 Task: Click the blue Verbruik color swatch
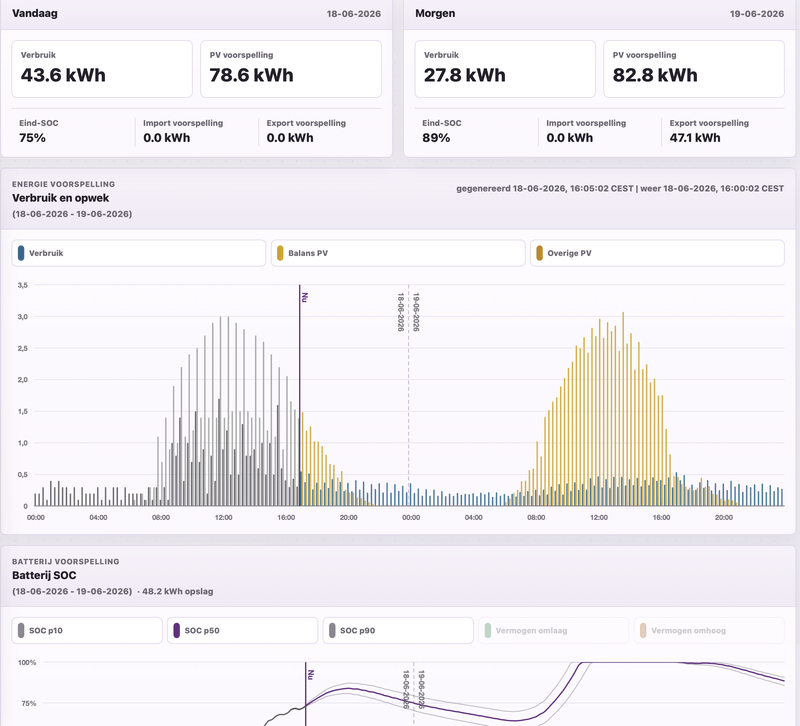tap(21, 253)
